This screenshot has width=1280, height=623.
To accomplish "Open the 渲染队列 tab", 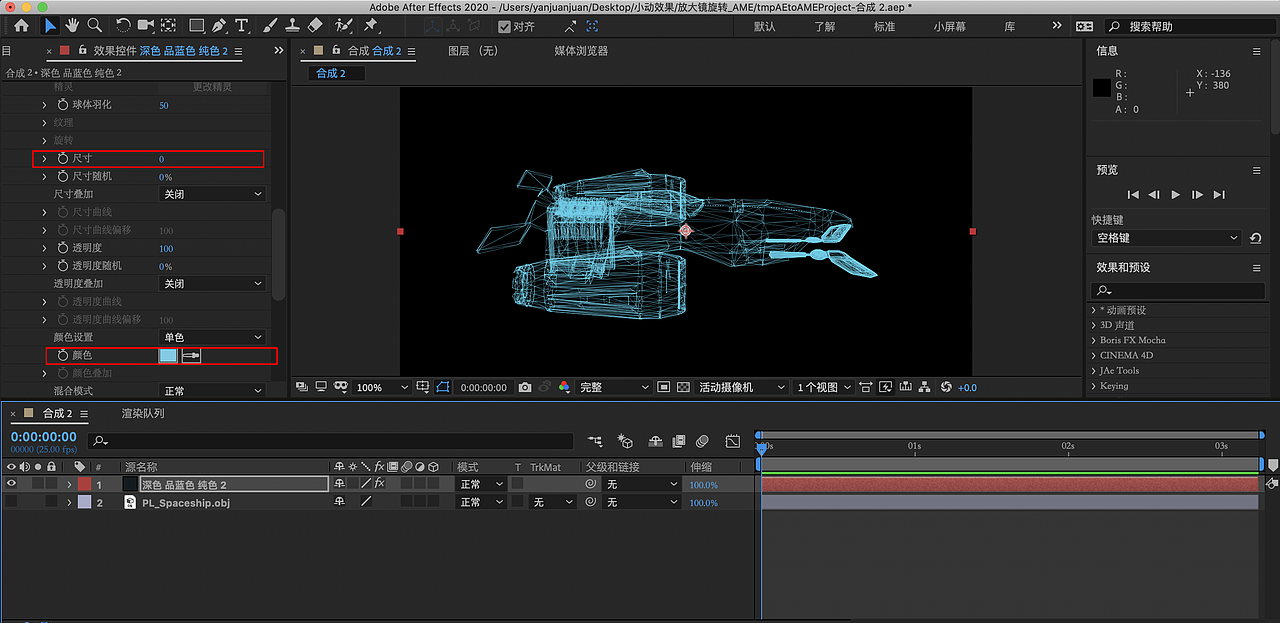I will coord(143,413).
